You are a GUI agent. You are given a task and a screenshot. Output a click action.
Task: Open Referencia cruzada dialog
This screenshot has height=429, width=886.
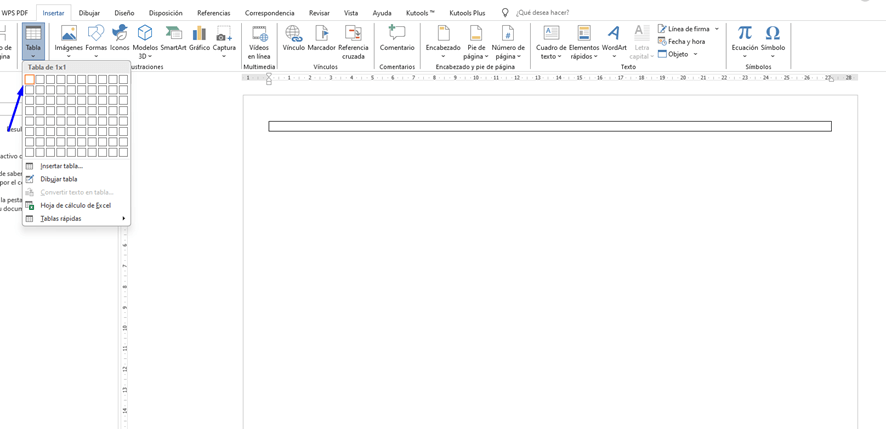click(x=353, y=41)
